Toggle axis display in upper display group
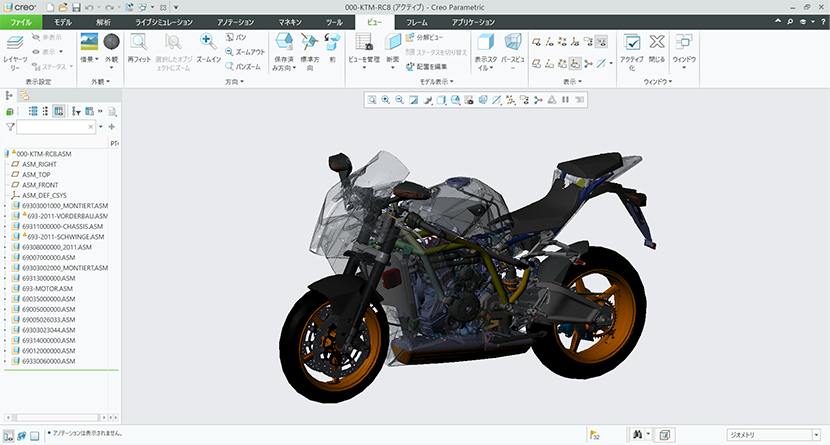The image size is (830, 445). (549, 41)
